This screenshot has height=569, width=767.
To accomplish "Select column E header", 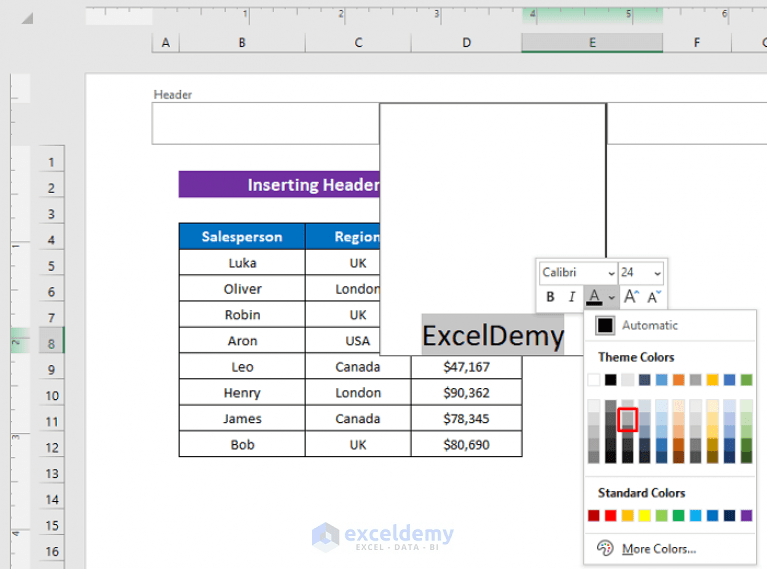I will [x=592, y=43].
